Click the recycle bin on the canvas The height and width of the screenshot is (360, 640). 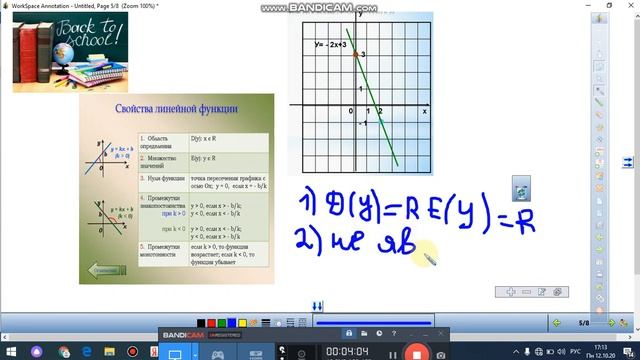521,189
